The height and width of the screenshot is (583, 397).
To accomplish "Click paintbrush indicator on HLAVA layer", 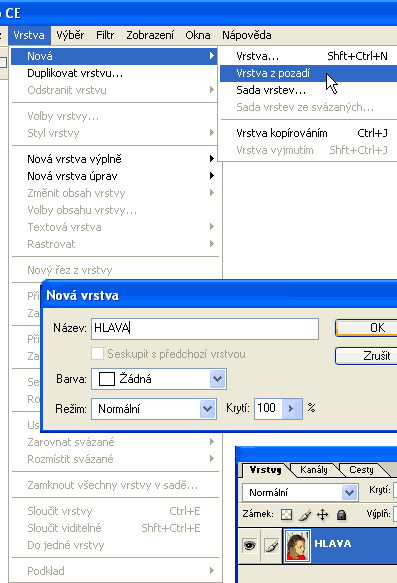I will tap(272, 546).
